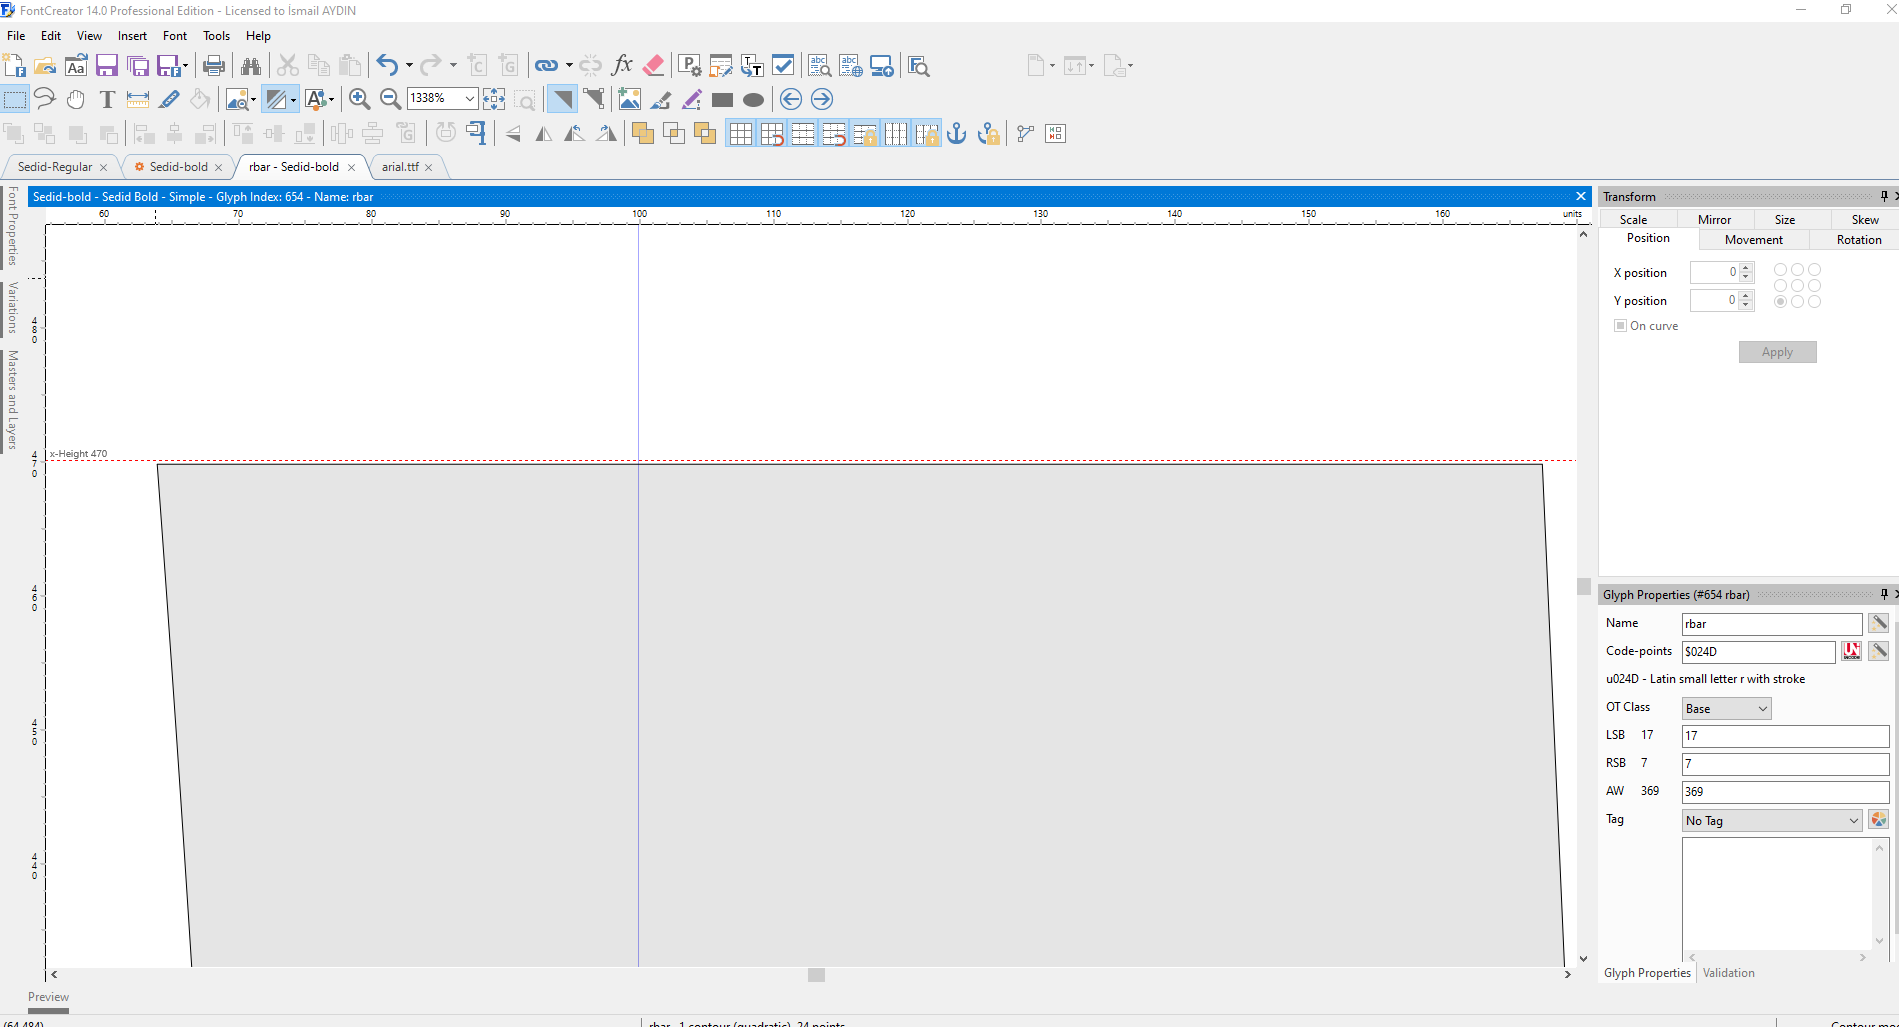Select the Ellipse drawing tool
This screenshot has height=1027, width=1899.
point(753,100)
